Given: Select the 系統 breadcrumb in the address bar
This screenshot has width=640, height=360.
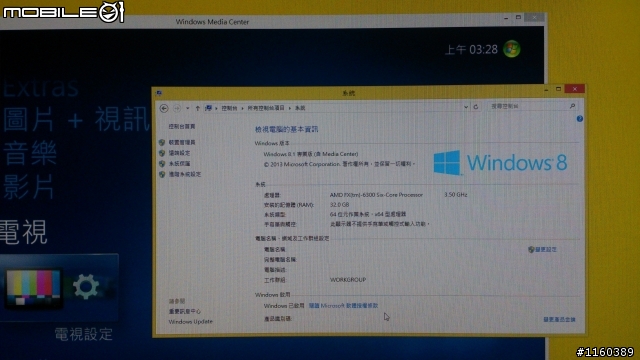Looking at the screenshot, I should (x=300, y=108).
